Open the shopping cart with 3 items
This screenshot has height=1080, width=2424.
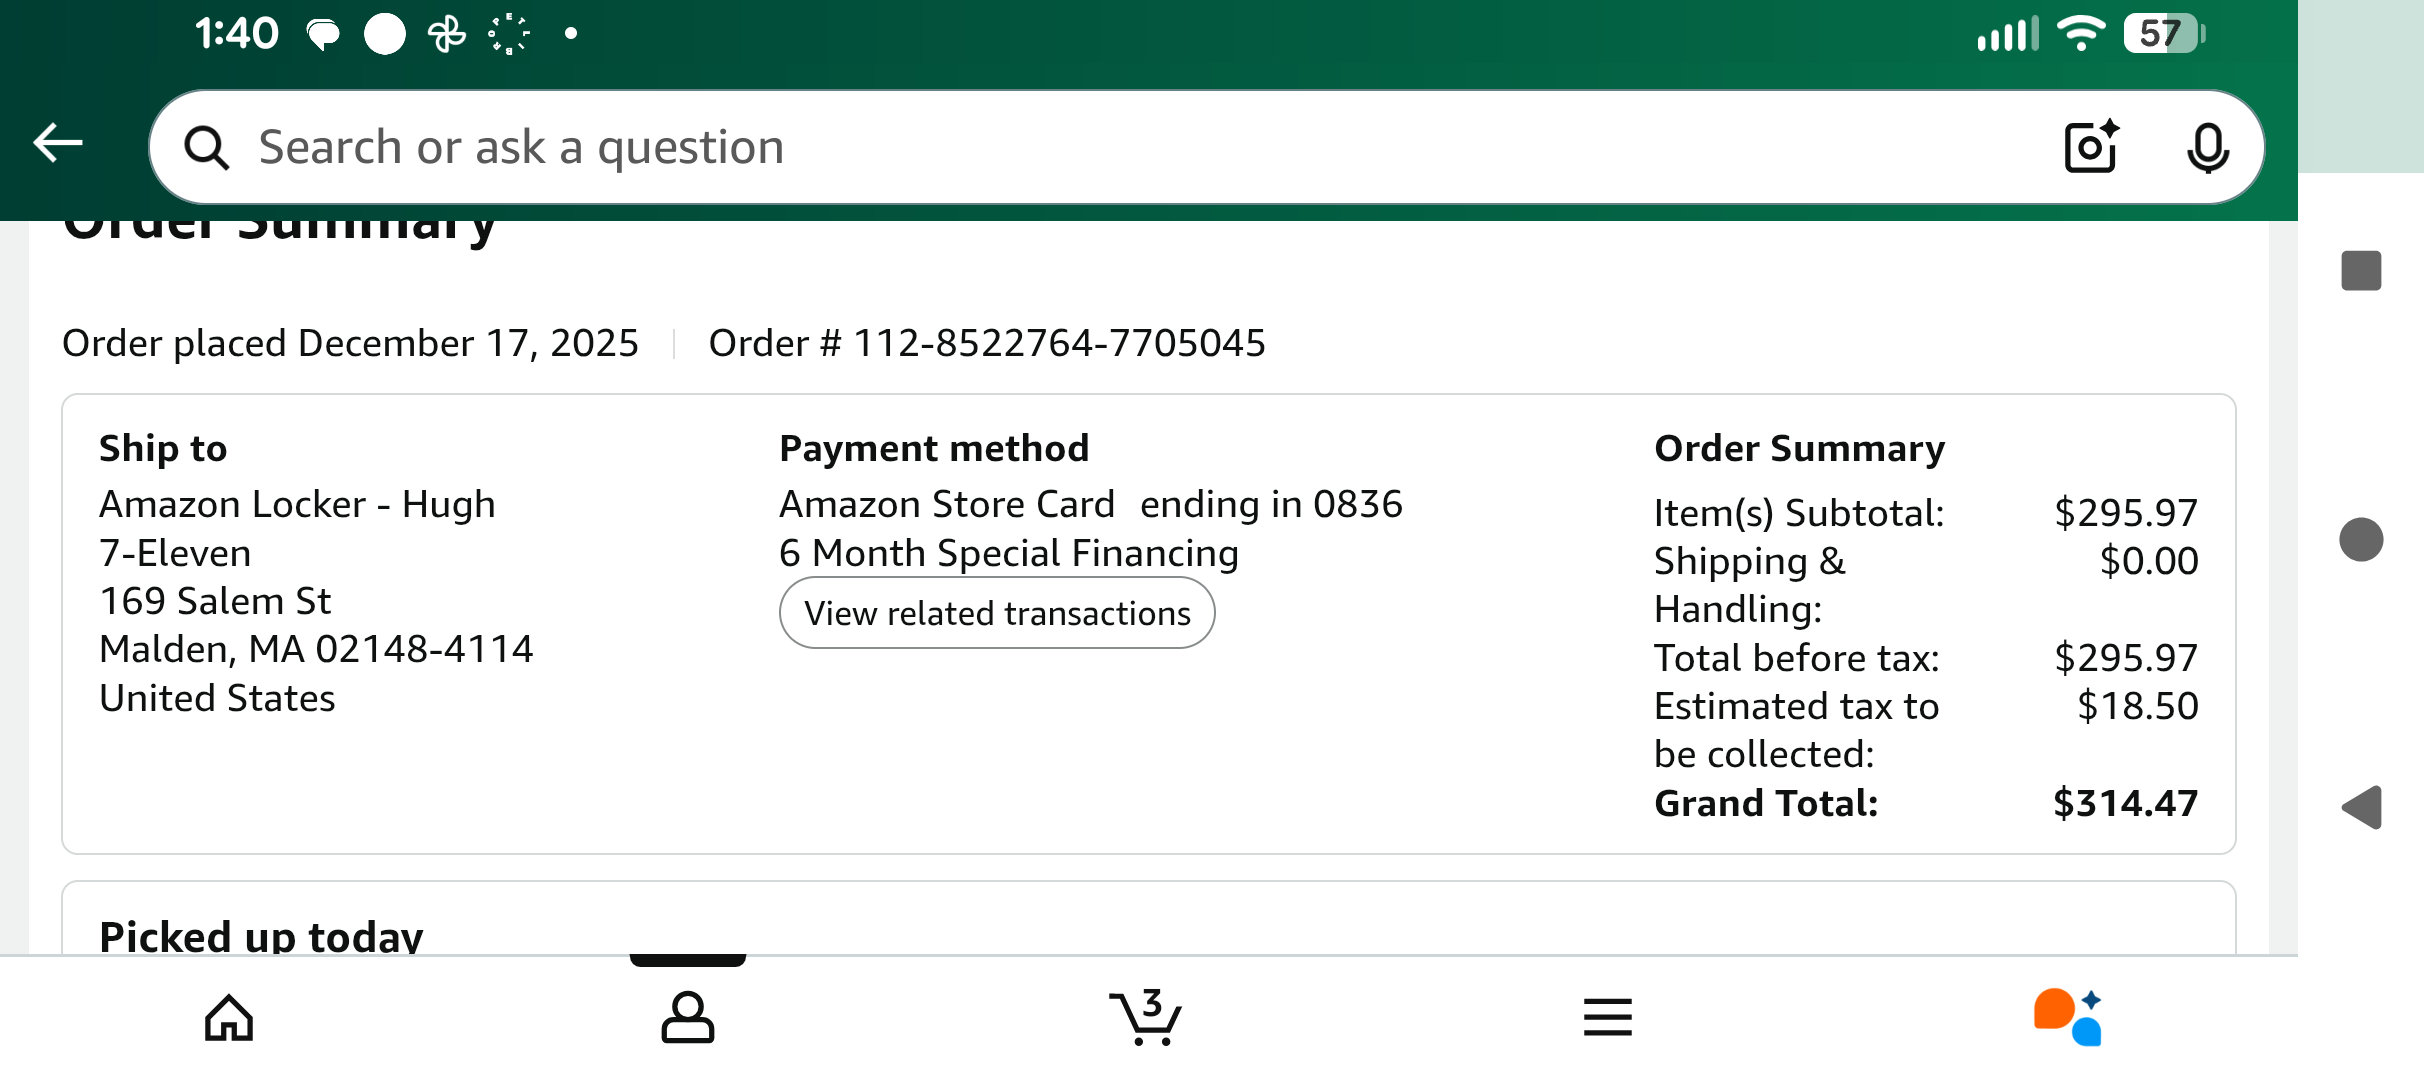click(x=1146, y=1016)
